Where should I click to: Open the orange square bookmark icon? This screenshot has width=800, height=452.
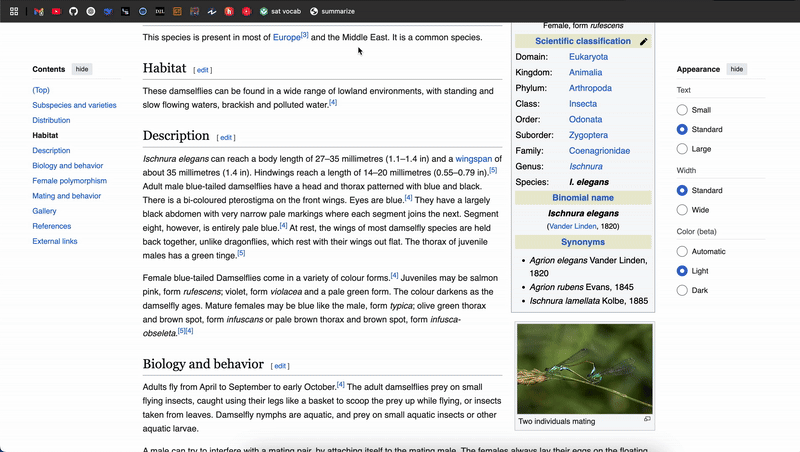[177, 11]
